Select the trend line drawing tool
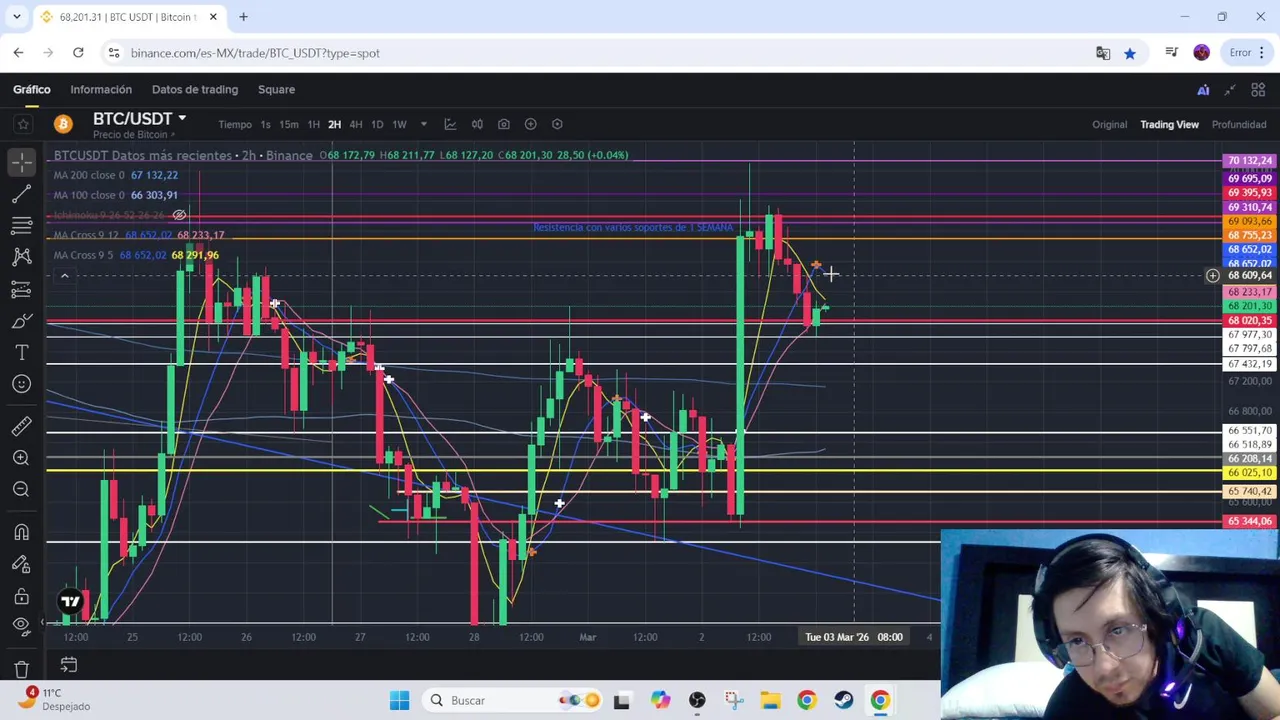 coord(22,193)
